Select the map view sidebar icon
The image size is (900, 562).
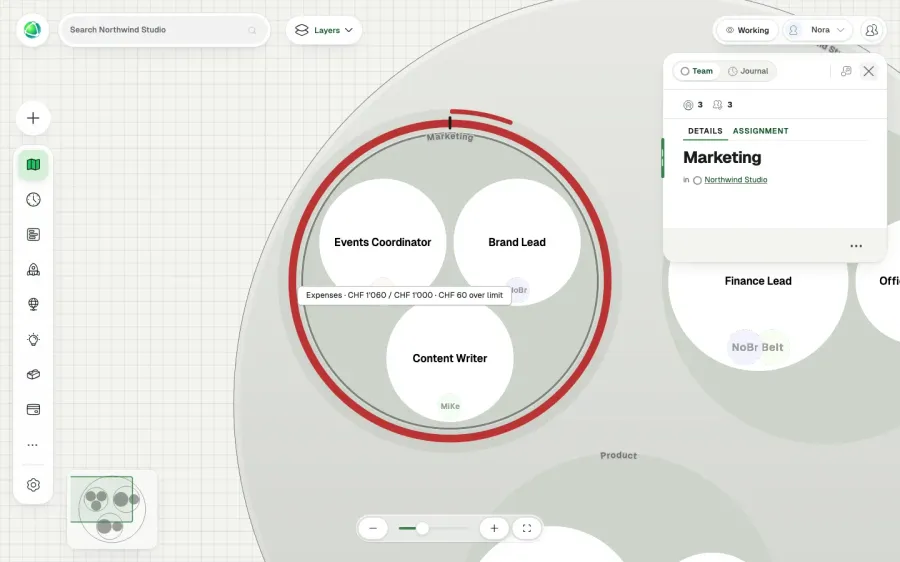[33, 165]
